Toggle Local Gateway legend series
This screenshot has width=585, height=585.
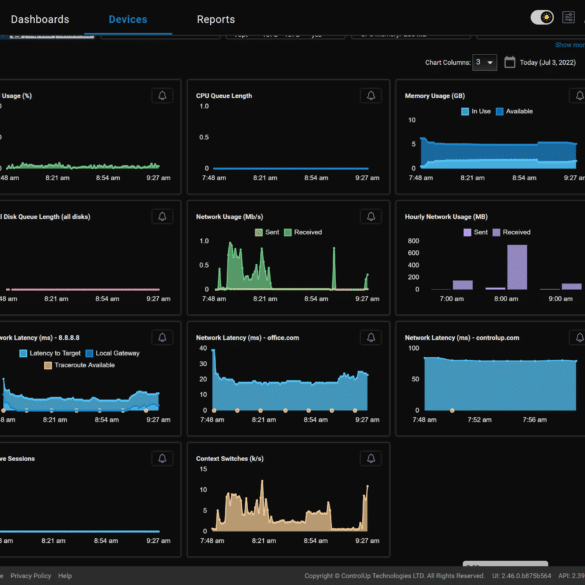coord(112,353)
